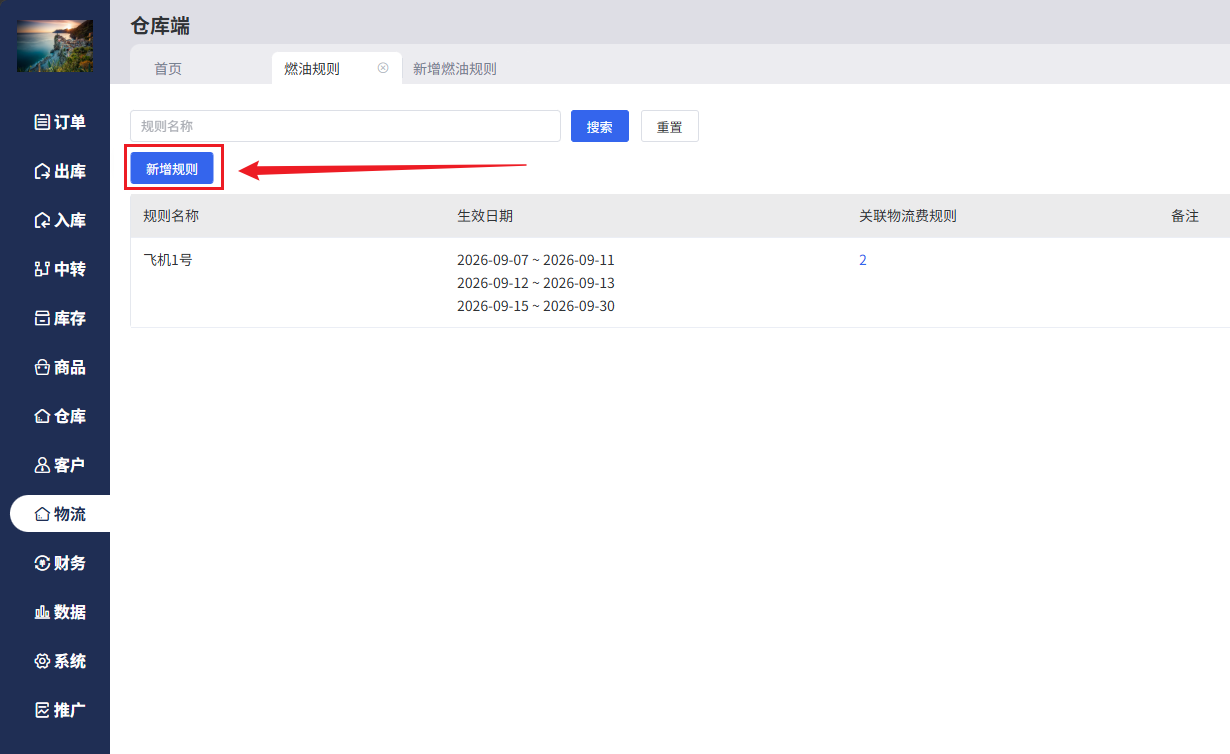Click date range 2026-09-12 ~ 2026-09-13

(x=536, y=283)
